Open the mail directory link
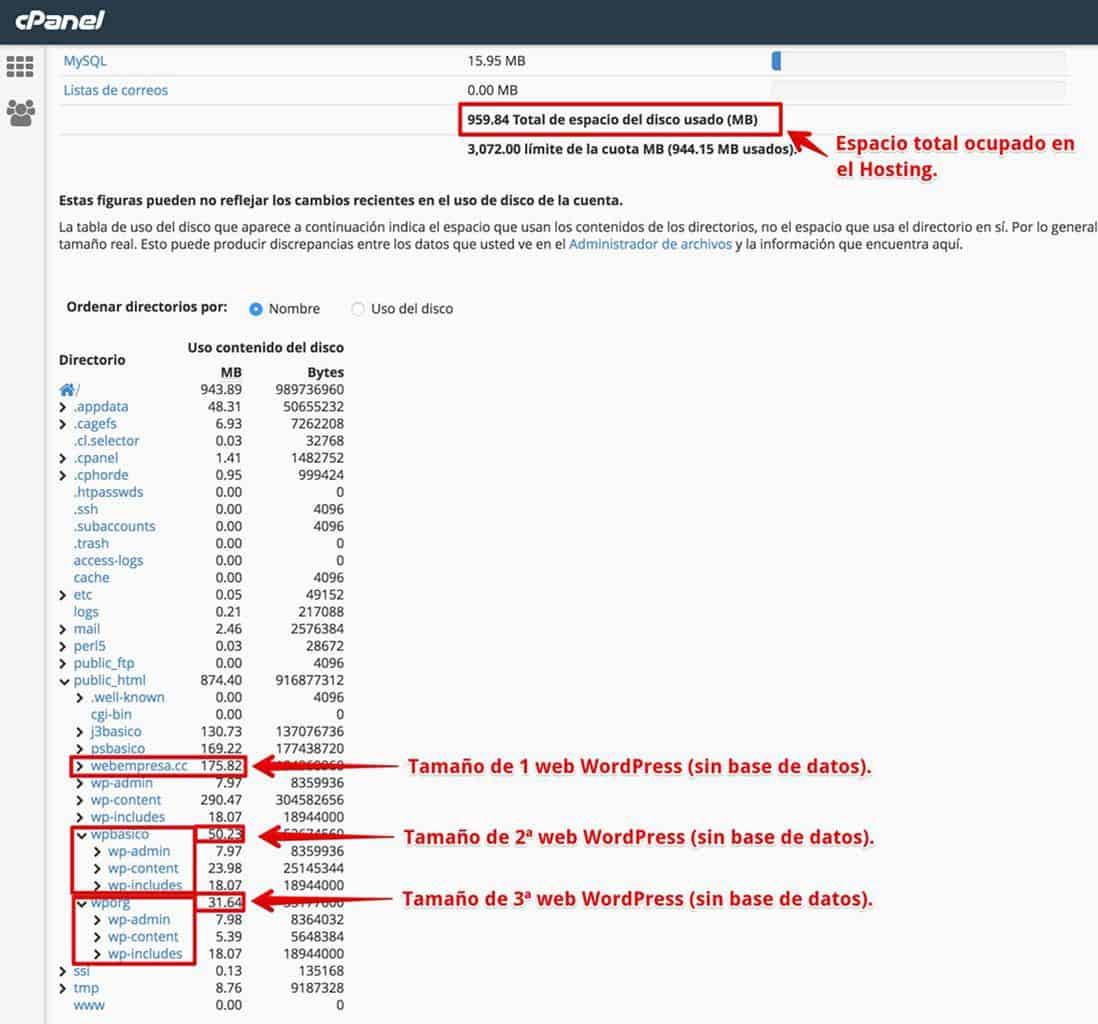Image resolution: width=1098 pixels, height=1024 pixels. click(87, 629)
